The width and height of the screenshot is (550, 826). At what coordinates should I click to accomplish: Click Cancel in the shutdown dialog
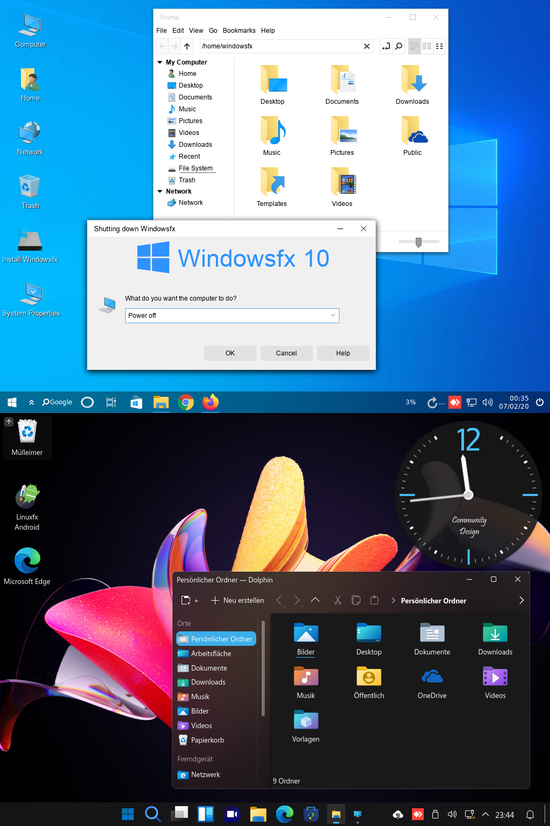[287, 353]
